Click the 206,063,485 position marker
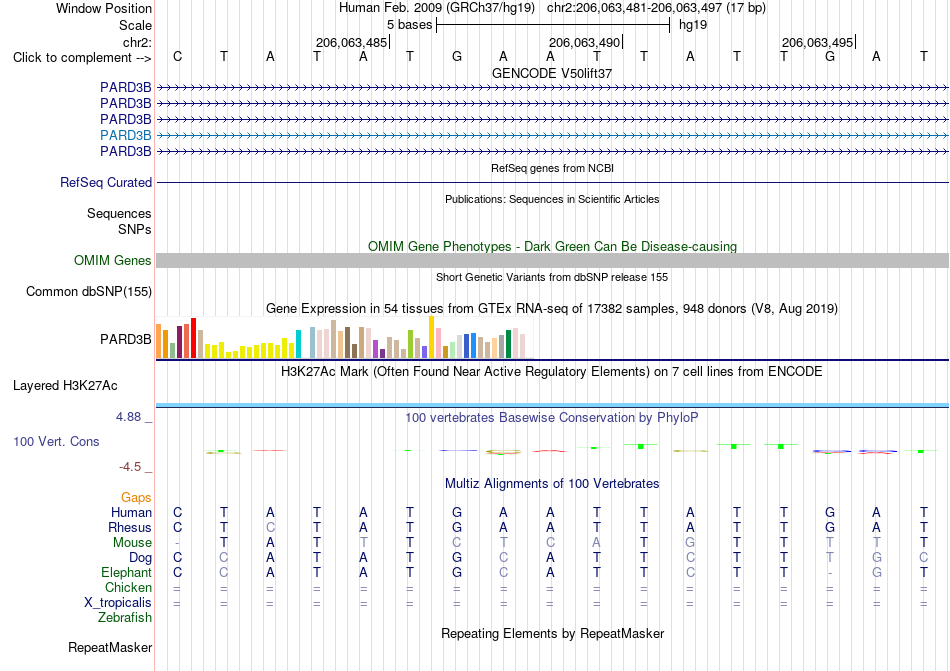Image resolution: width=950 pixels, height=671 pixels. point(351,42)
